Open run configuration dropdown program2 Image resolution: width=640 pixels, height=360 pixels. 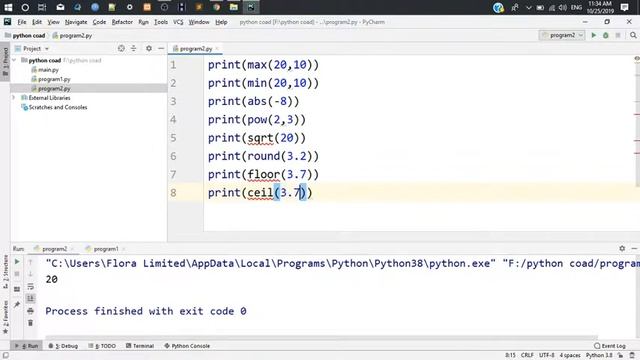(562, 36)
